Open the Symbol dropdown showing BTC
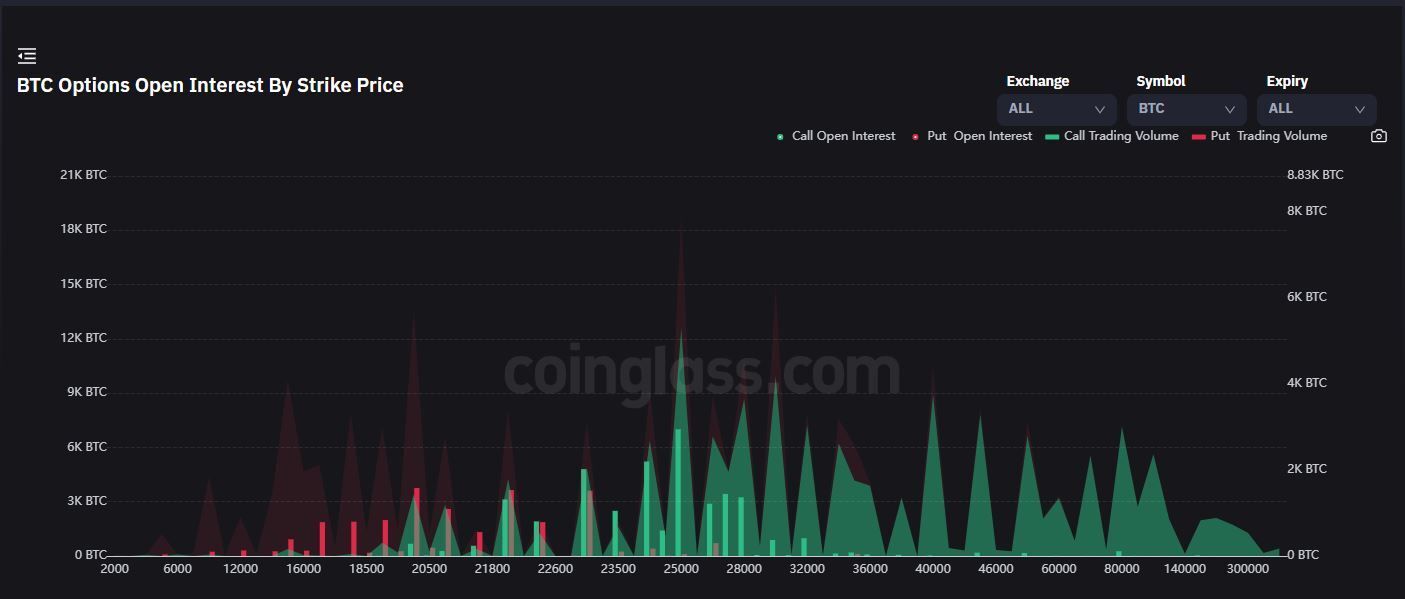 click(x=1186, y=109)
